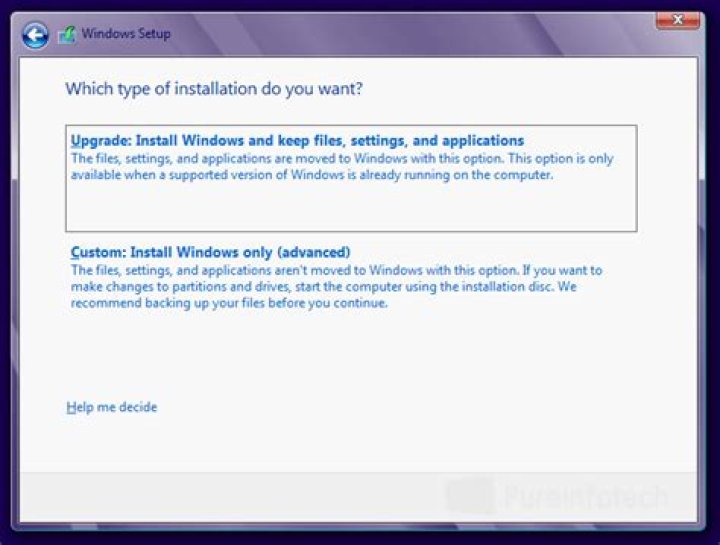Click the Windows Setup title bar icon
The width and height of the screenshot is (720, 545).
67,35
